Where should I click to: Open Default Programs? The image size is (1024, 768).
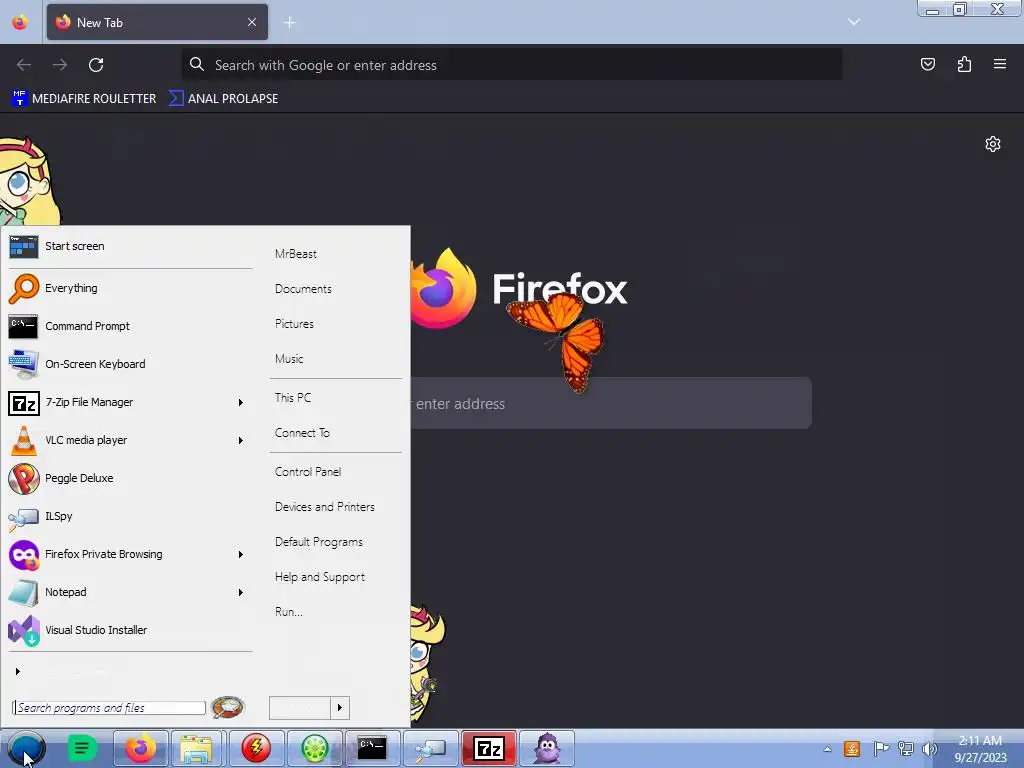[319, 542]
